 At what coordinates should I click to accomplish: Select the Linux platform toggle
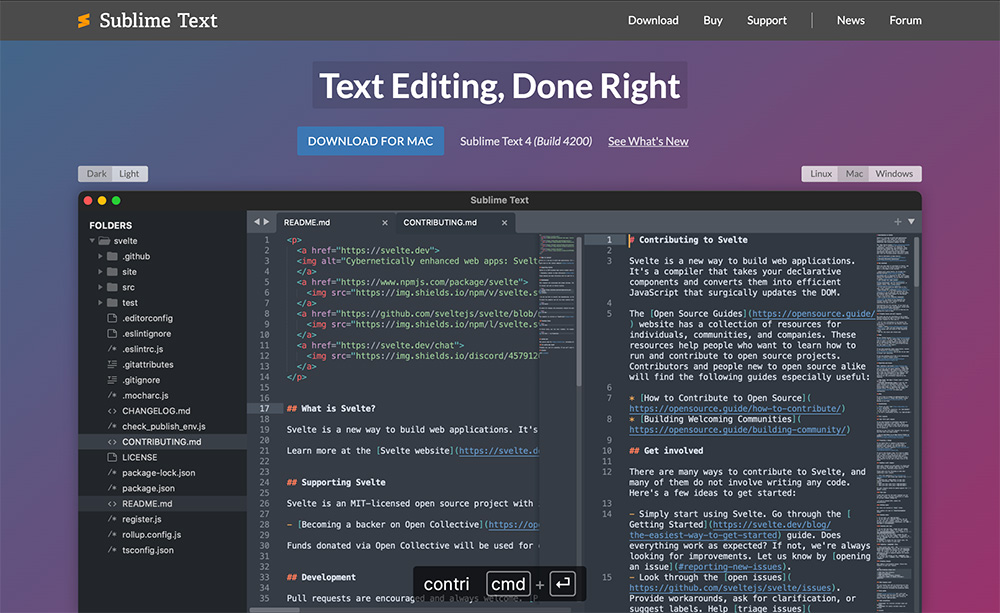[x=821, y=174]
